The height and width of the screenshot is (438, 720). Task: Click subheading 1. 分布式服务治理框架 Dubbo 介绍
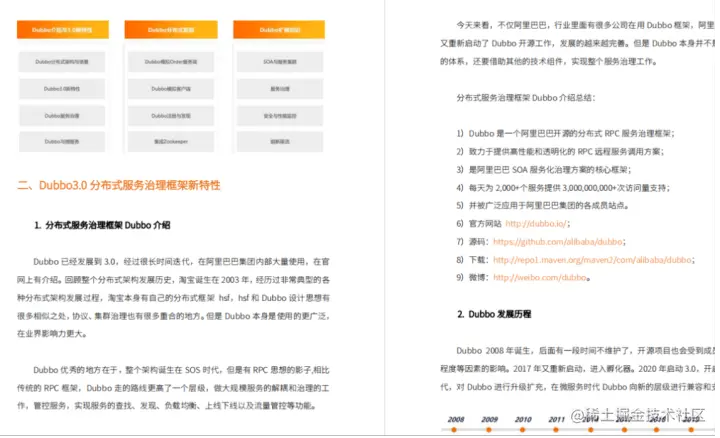(102, 225)
